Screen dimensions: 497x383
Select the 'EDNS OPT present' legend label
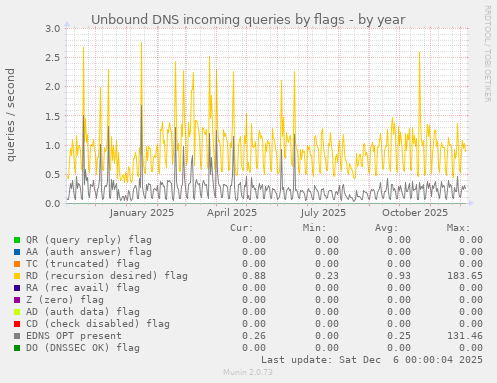click(74, 336)
